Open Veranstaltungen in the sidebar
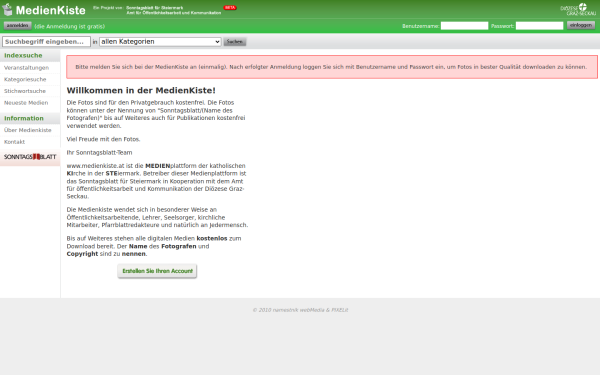 (26, 68)
